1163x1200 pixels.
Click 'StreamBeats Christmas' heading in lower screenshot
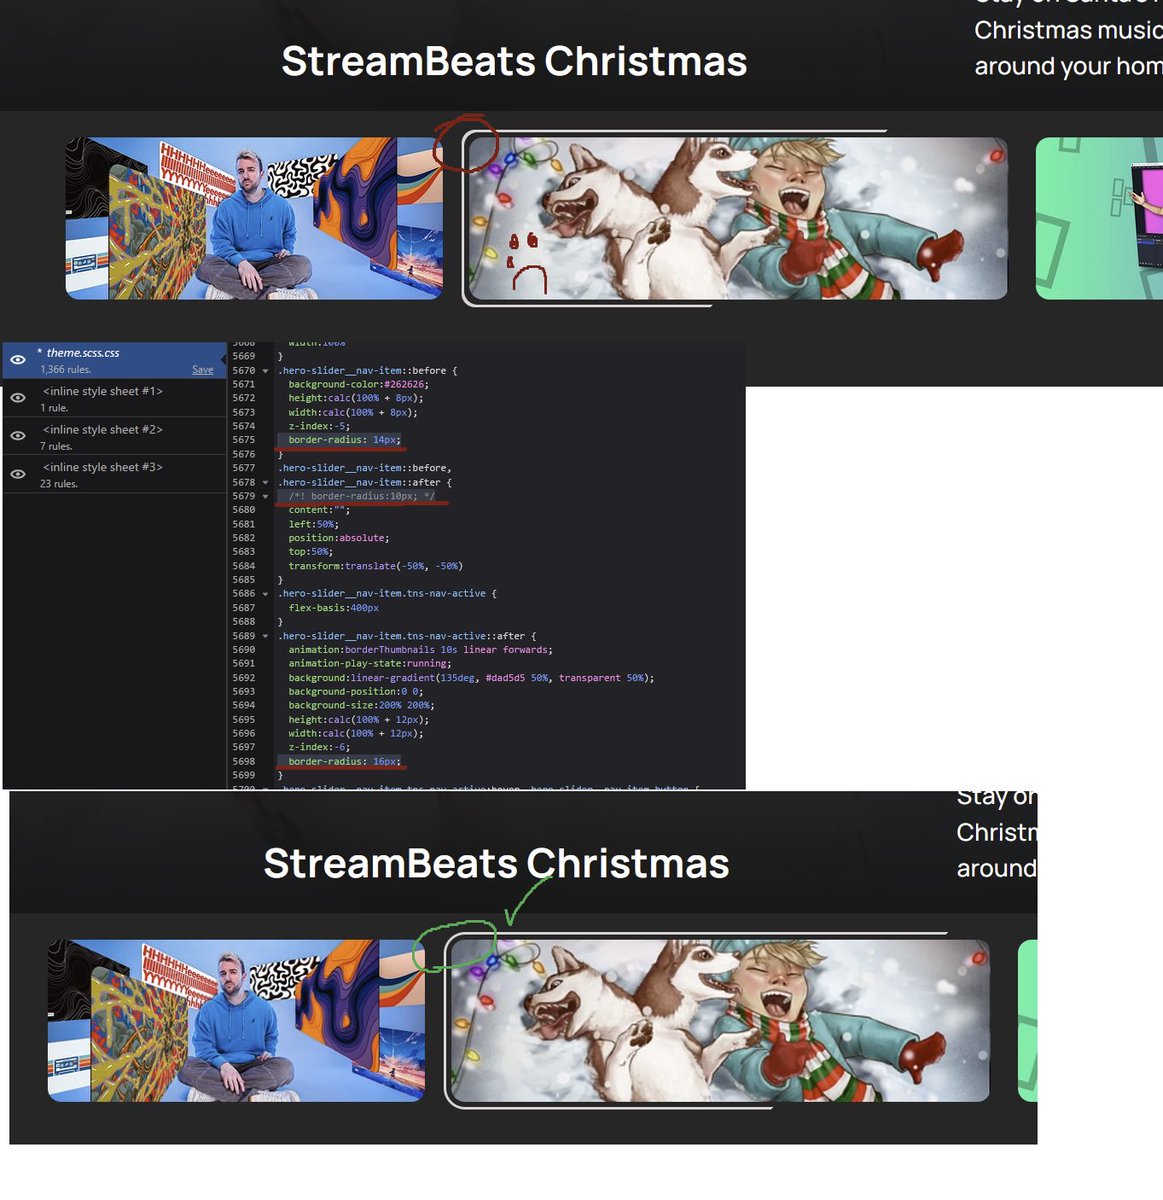(x=496, y=864)
